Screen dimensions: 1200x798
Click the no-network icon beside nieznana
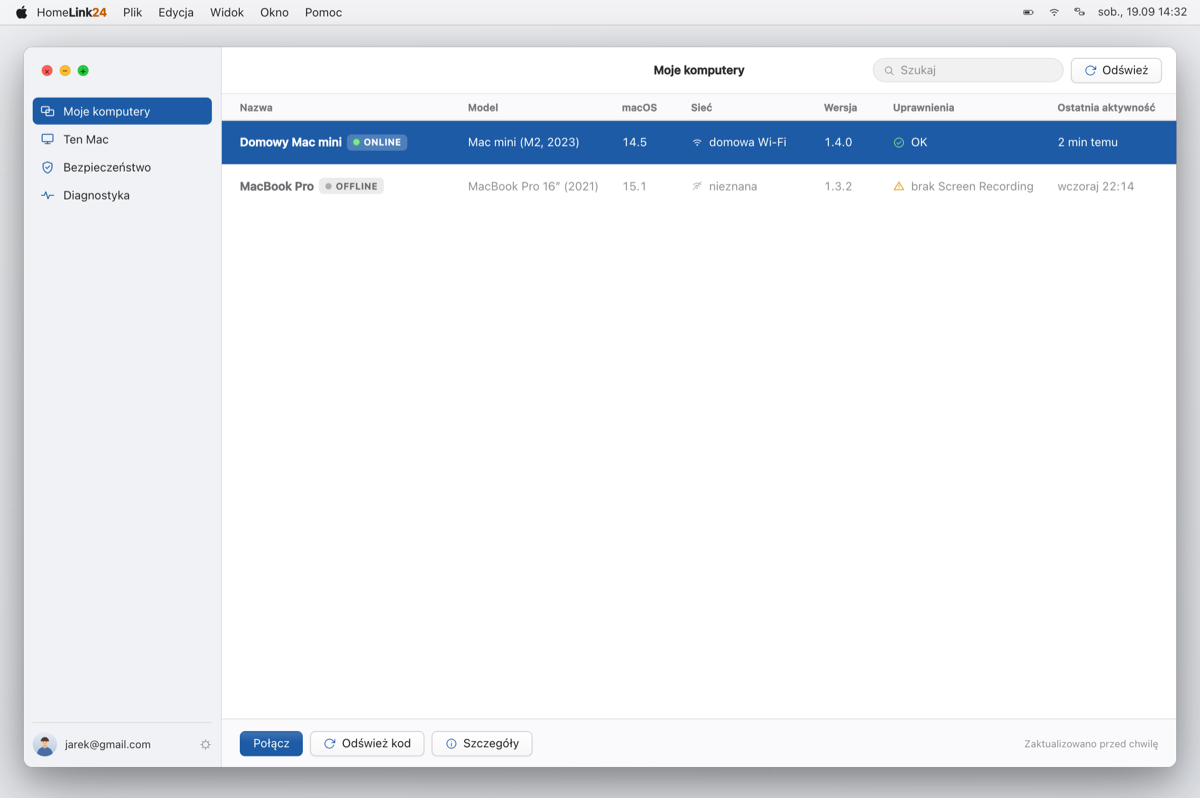[x=697, y=186]
